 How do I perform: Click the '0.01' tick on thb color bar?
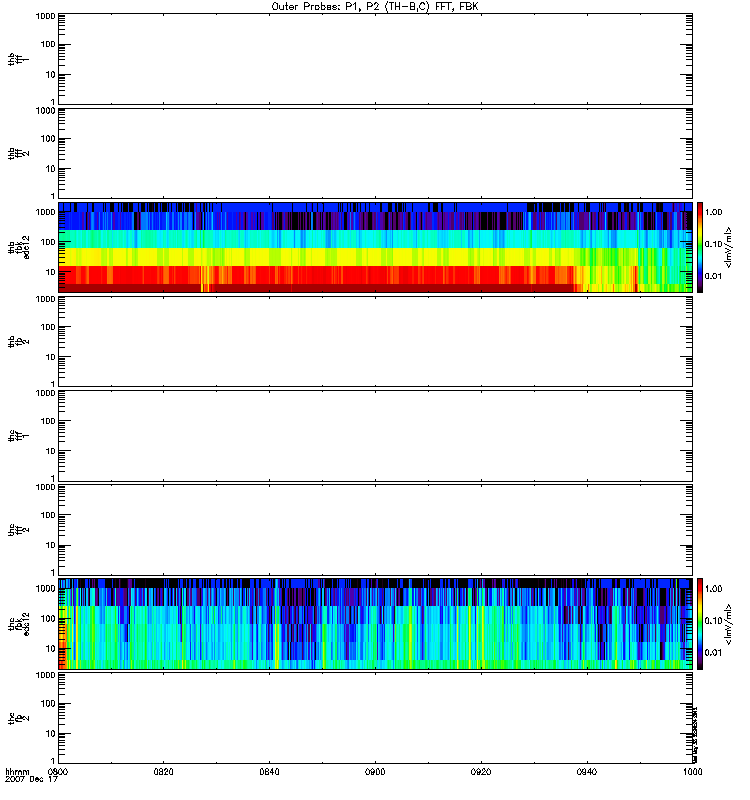(x=714, y=276)
